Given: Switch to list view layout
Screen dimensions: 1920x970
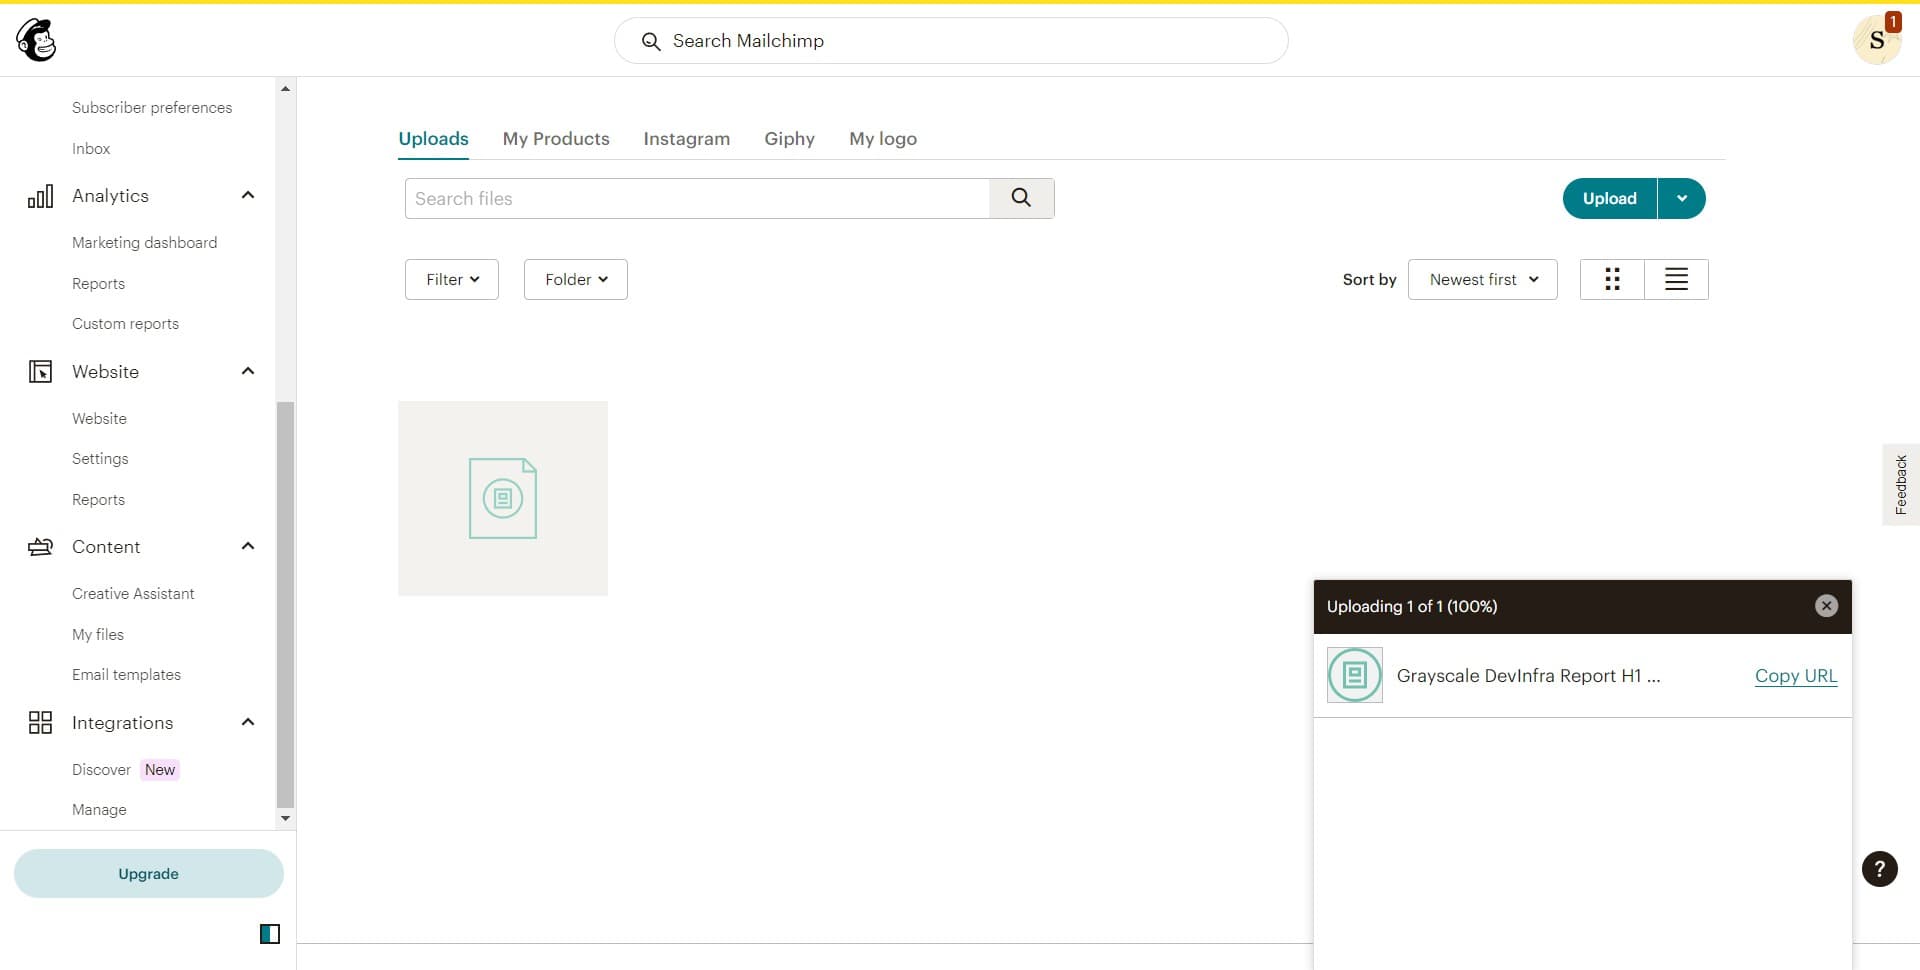Looking at the screenshot, I should (x=1676, y=279).
